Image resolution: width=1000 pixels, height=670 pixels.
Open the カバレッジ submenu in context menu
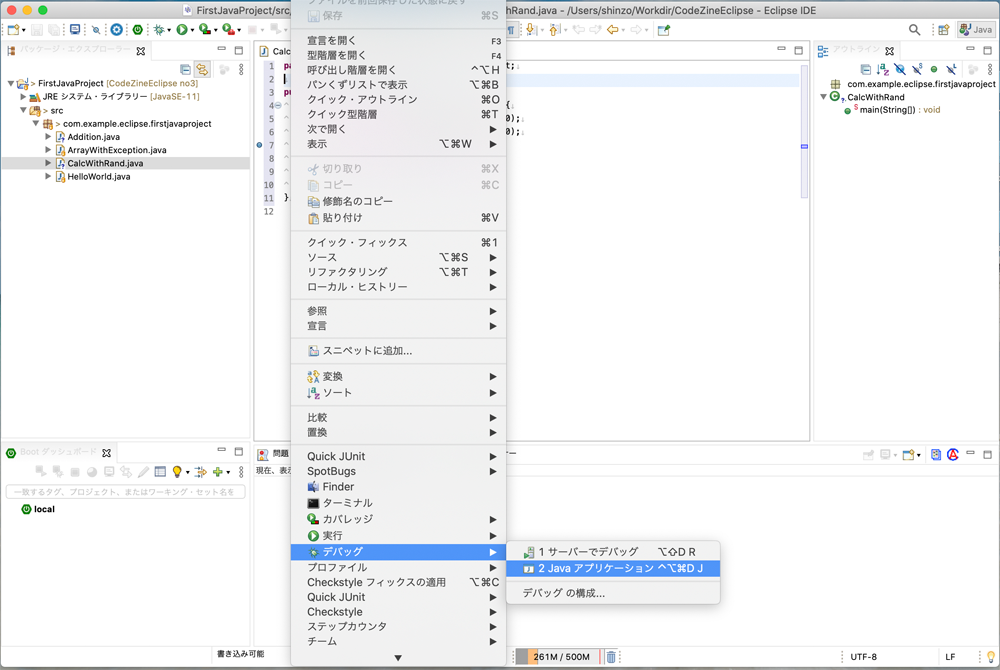coord(398,519)
